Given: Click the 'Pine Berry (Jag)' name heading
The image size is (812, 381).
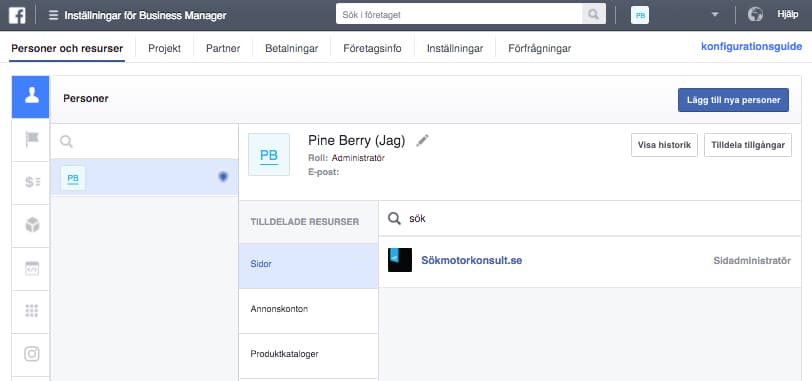Looking at the screenshot, I should [357, 140].
